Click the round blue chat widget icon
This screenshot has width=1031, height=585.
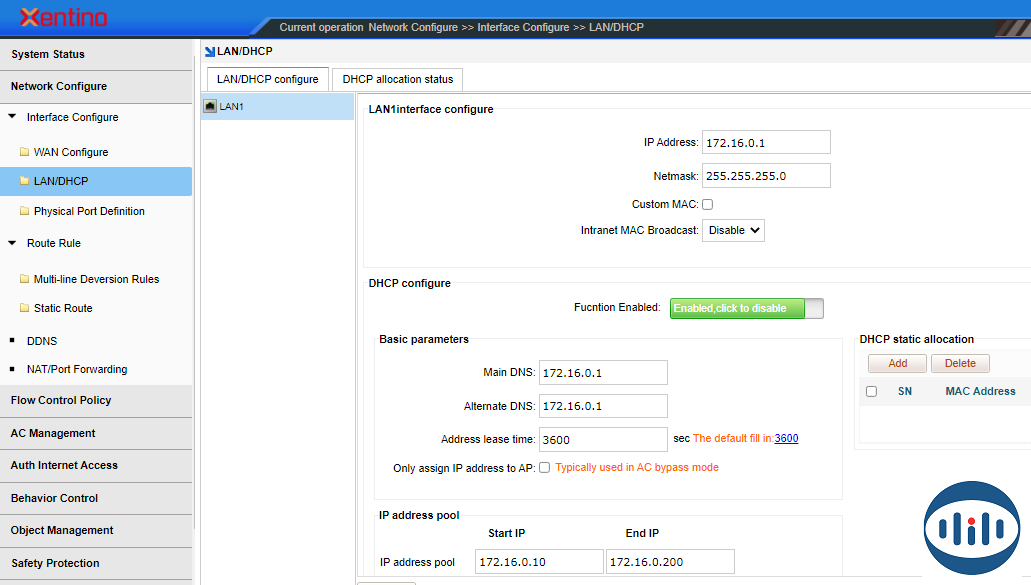(971, 528)
